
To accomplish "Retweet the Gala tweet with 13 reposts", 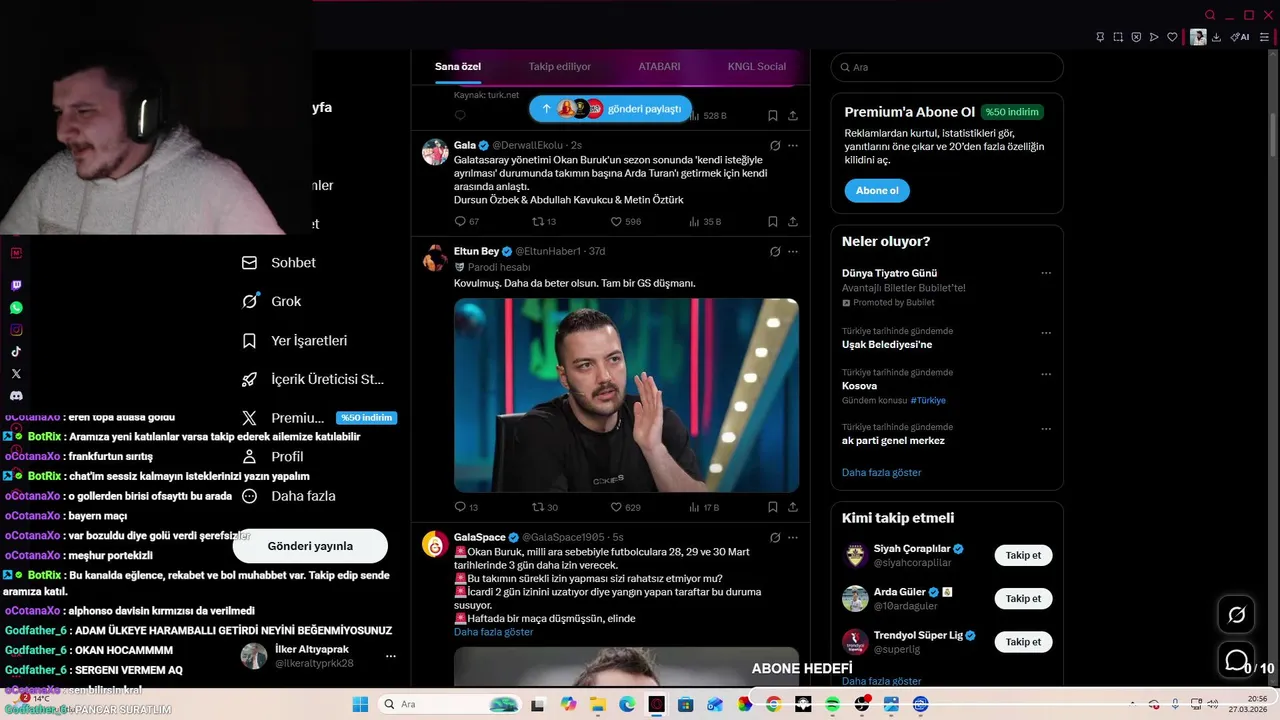I will click(544, 222).
